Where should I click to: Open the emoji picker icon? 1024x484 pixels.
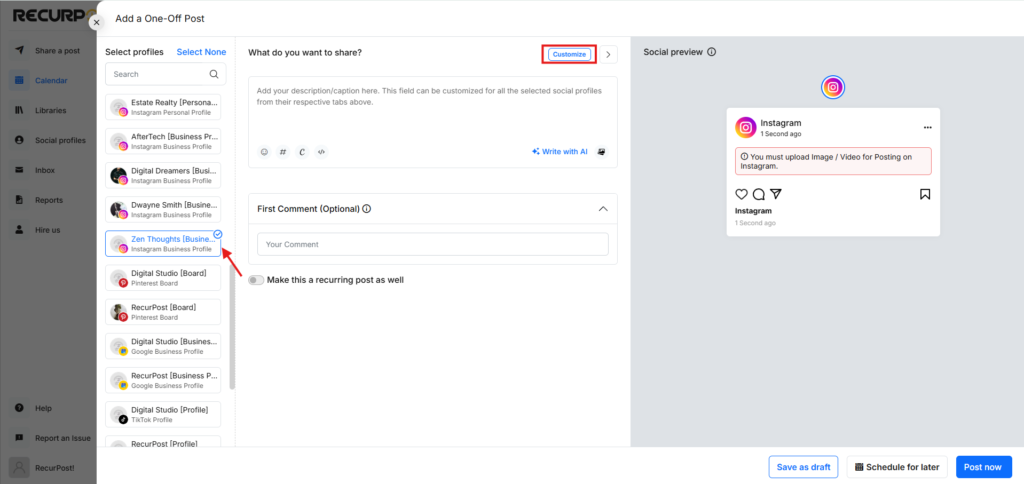[264, 152]
